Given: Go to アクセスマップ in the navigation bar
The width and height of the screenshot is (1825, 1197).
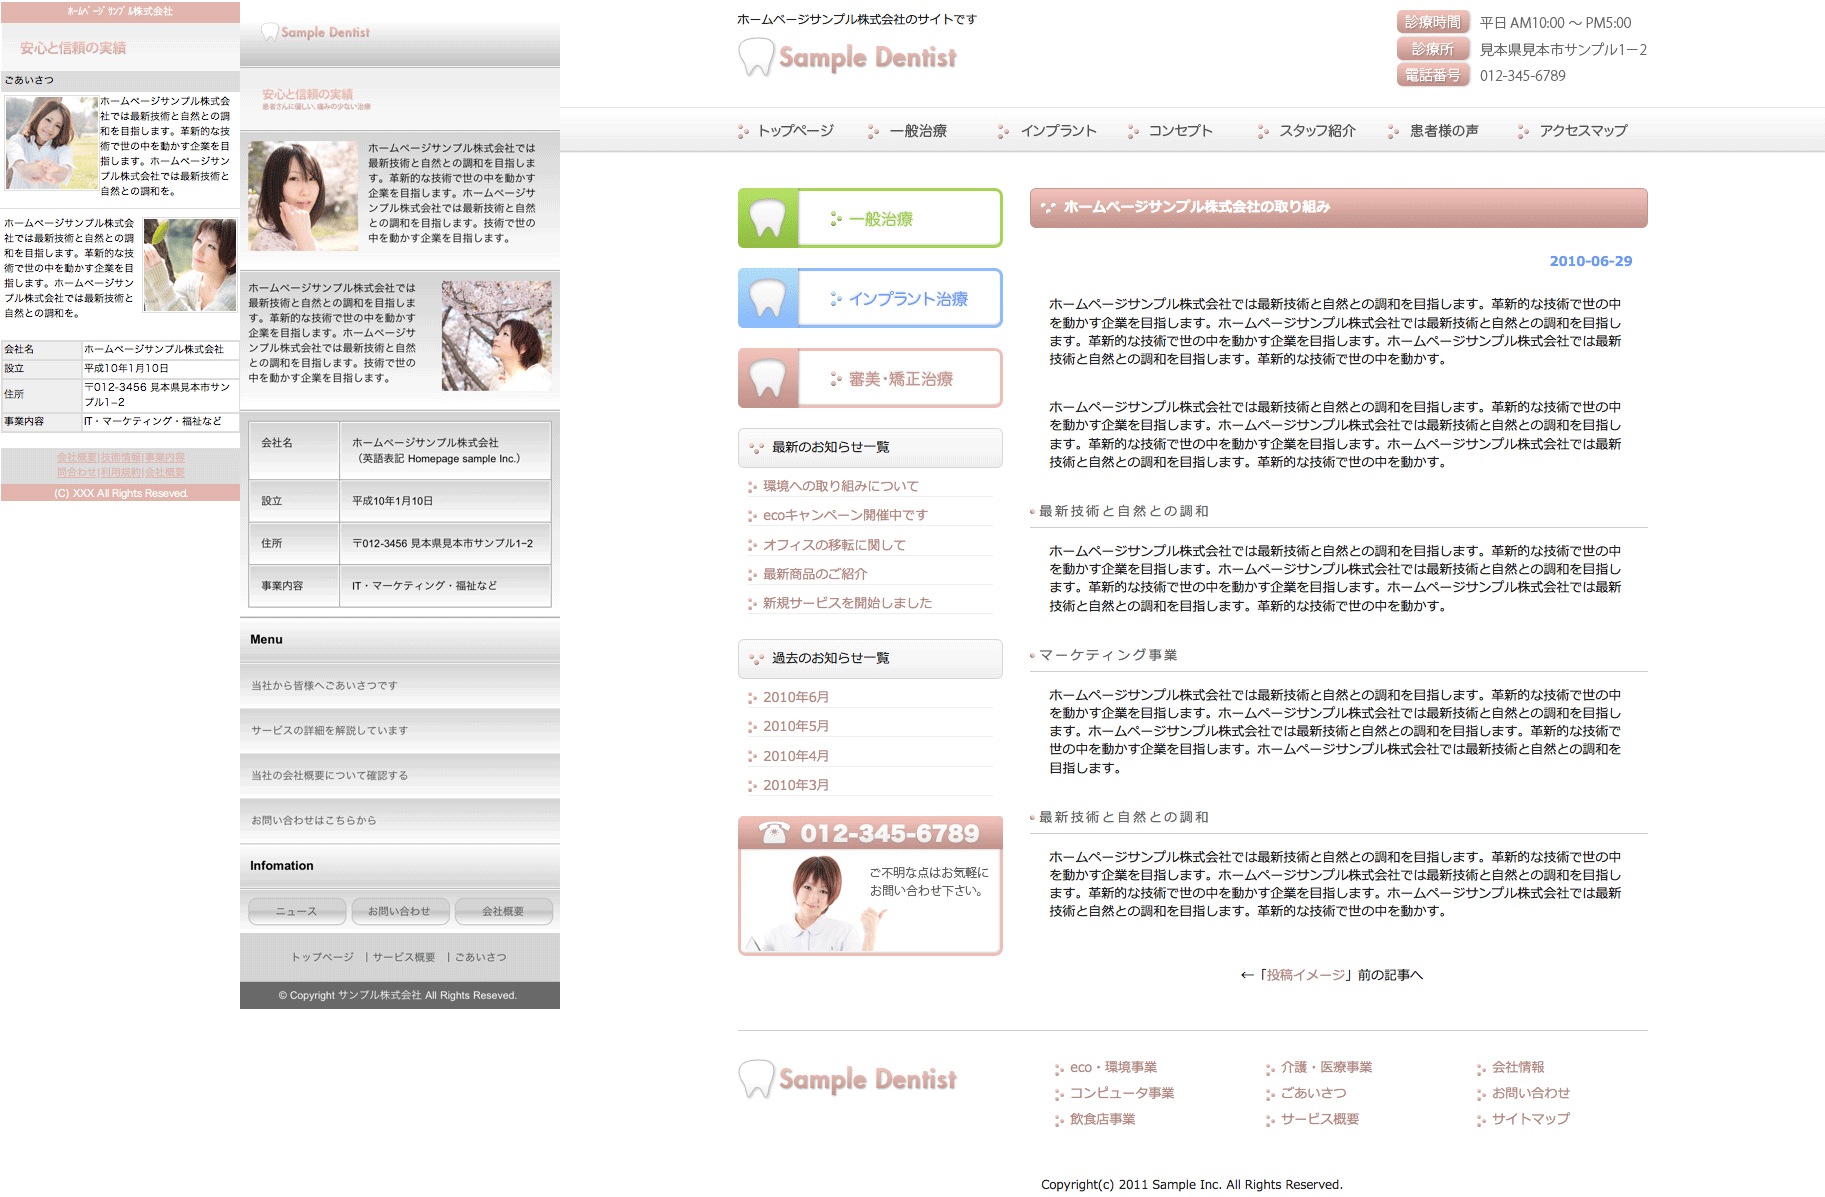Looking at the screenshot, I should [x=1582, y=131].
